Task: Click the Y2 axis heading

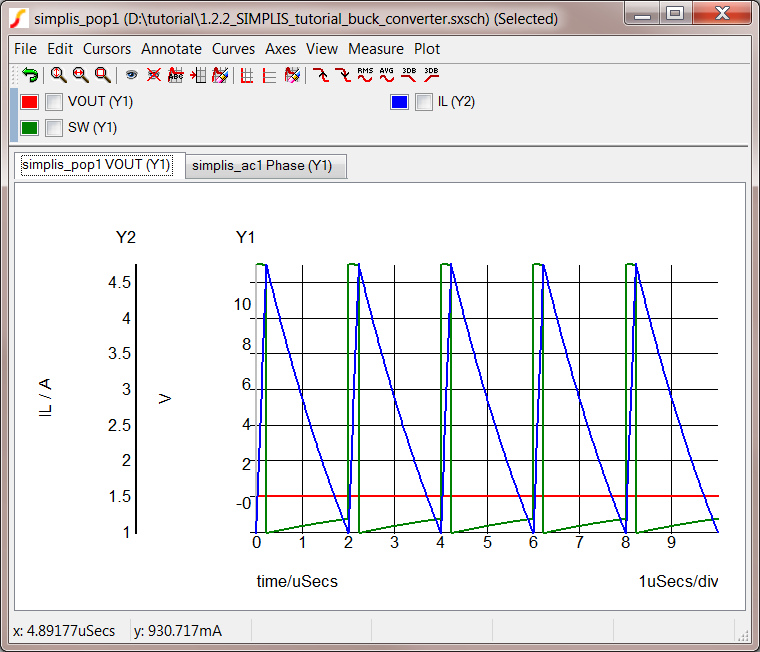Action: click(x=126, y=238)
